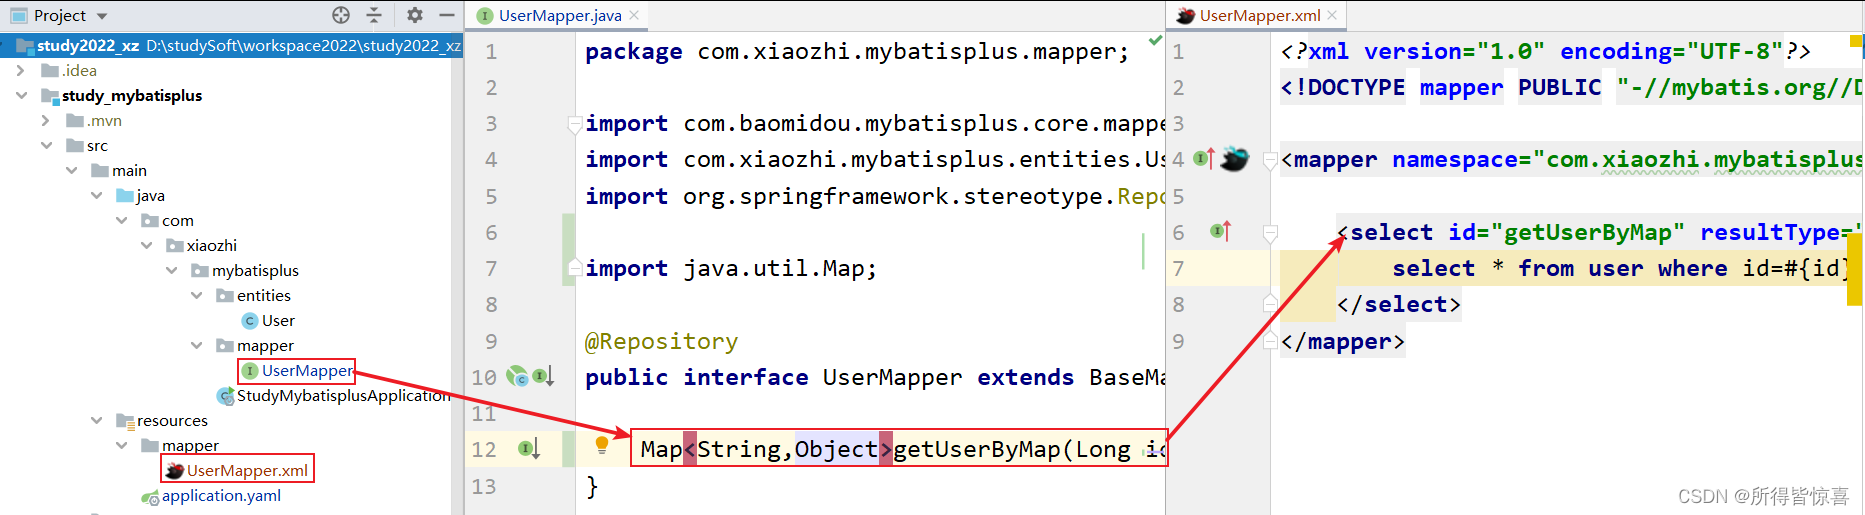Click navigate-to-interface gutter icon on XML line 4
Image resolution: width=1865 pixels, height=515 pixels.
[x=1204, y=158]
